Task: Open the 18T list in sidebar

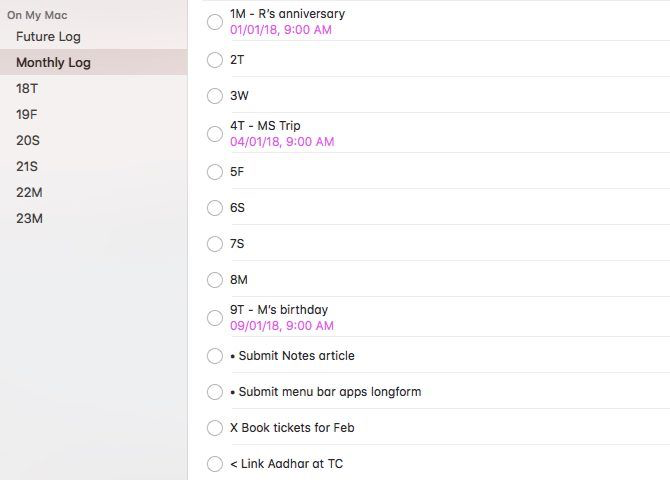Action: point(27,89)
